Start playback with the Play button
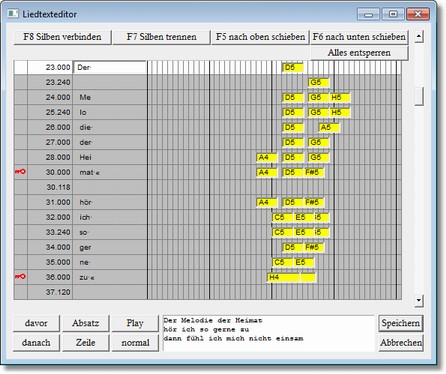The height and width of the screenshot is (374, 446). tap(135, 323)
